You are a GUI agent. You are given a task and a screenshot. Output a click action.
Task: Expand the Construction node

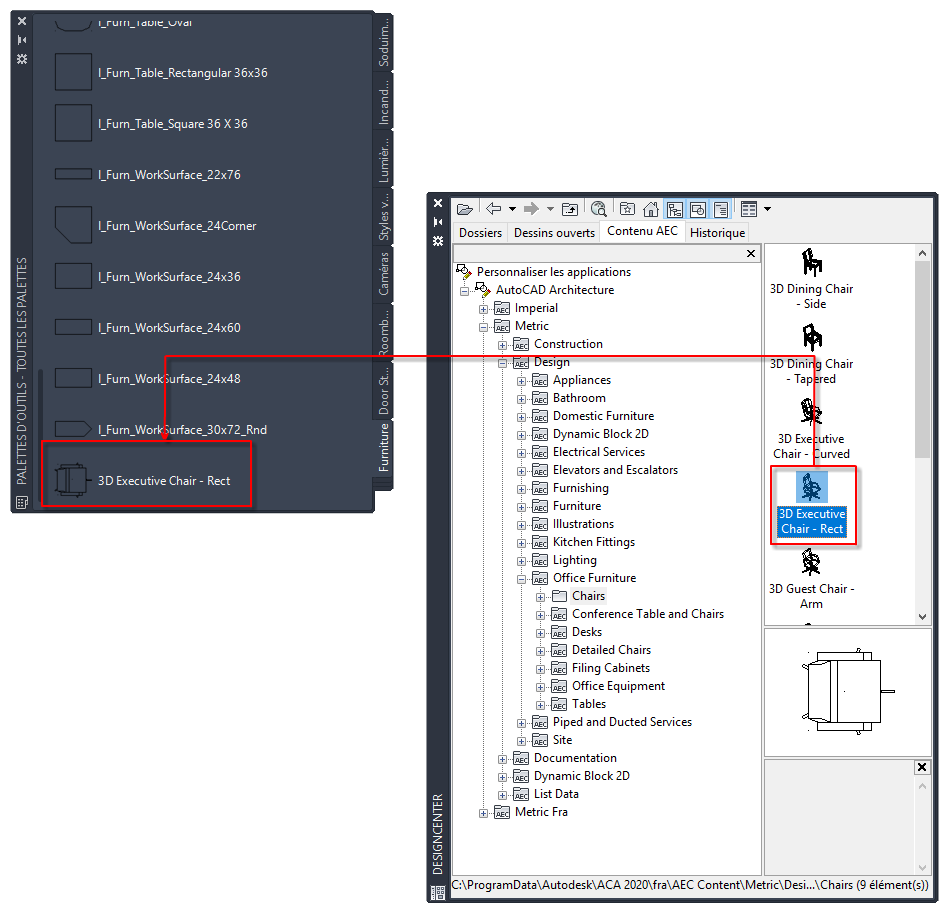pos(502,345)
